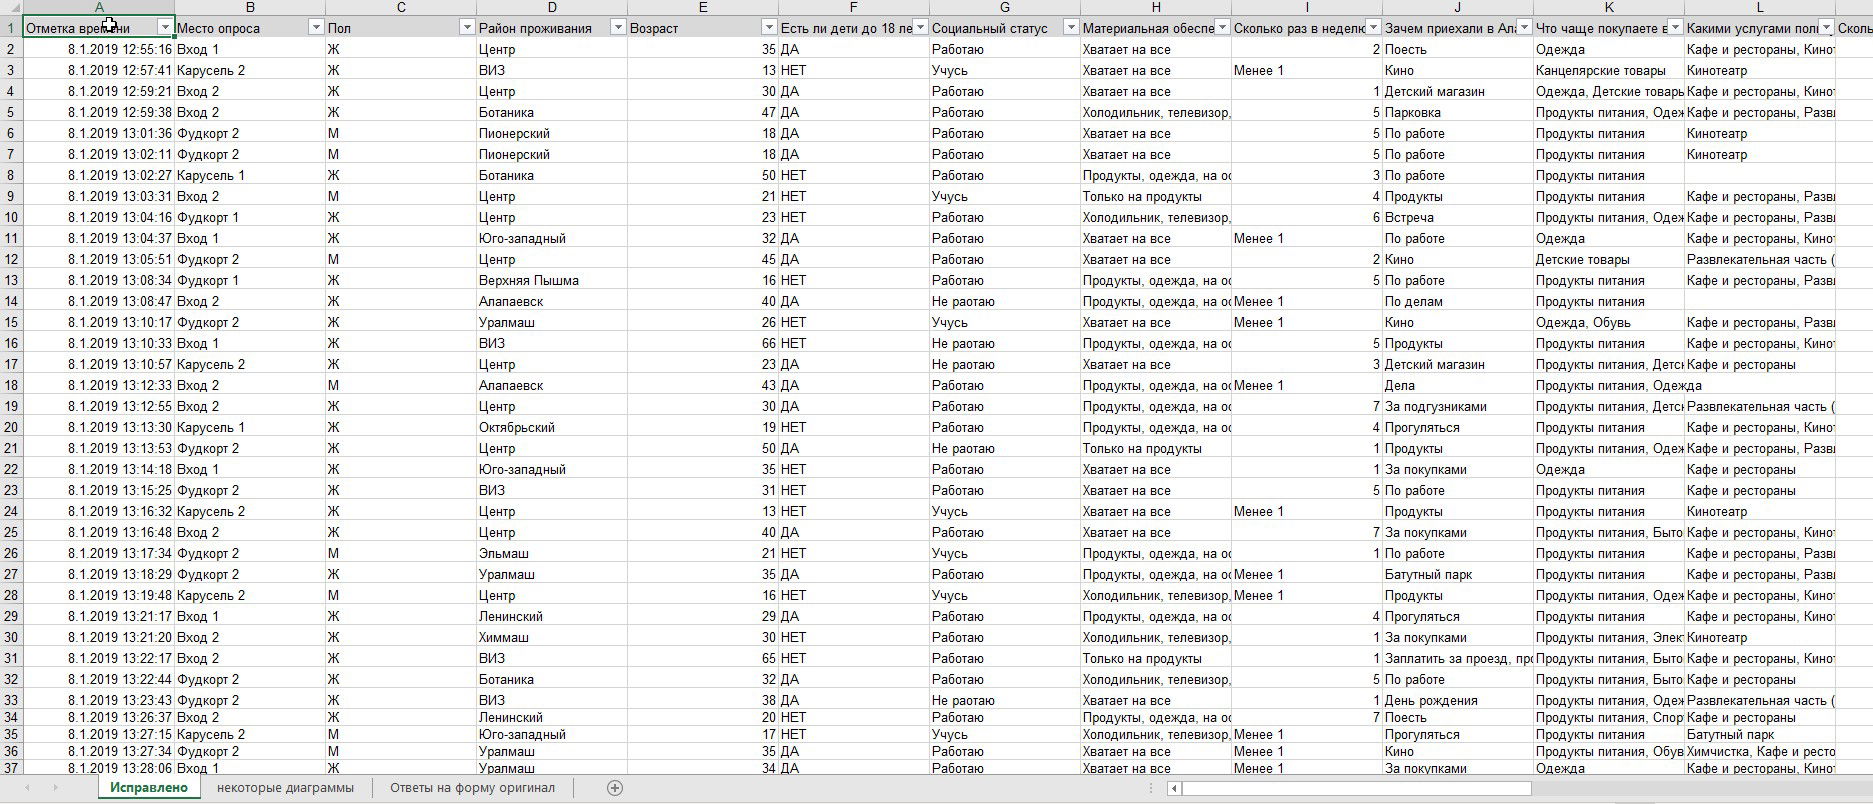The image size is (1873, 804).
Task: Select cell Химмаш in column D
Action: click(552, 637)
